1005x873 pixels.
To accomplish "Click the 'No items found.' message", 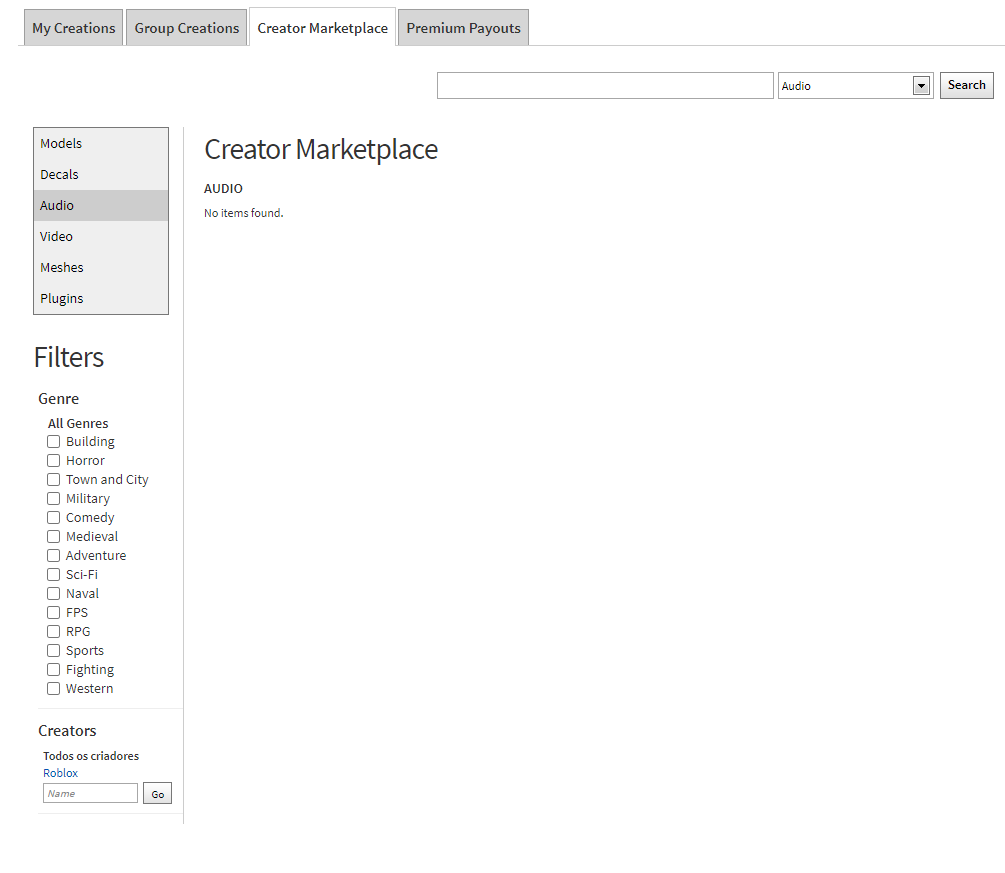I will (244, 213).
